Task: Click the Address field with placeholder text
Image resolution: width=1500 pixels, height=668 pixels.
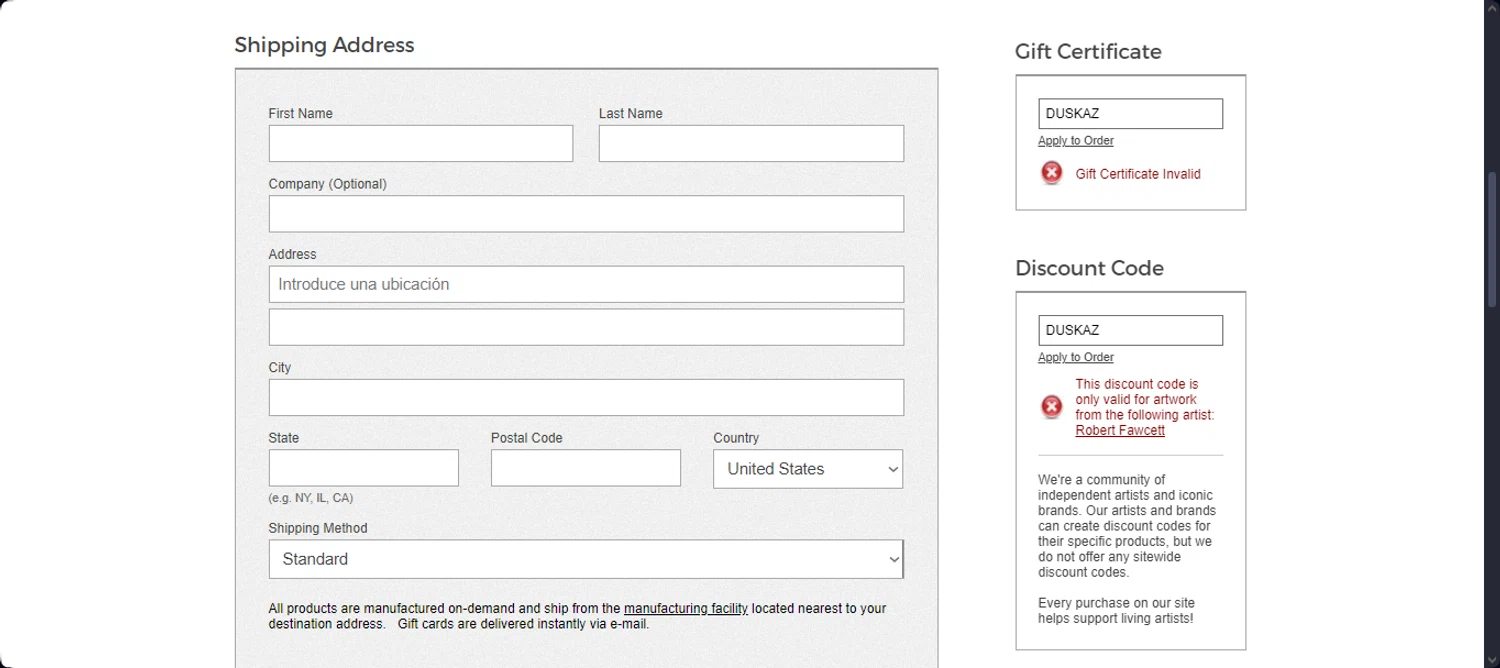Action: tap(585, 284)
